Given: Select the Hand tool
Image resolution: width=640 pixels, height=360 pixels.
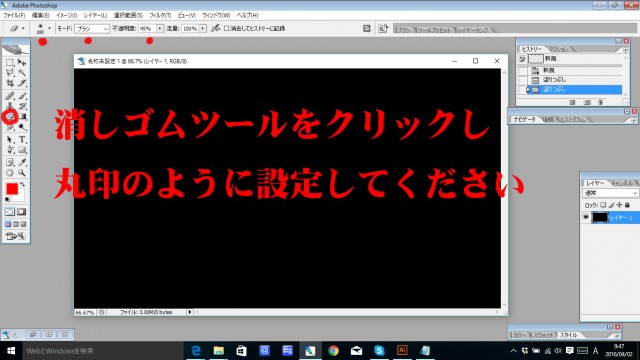Looking at the screenshot, I should [x=10, y=173].
